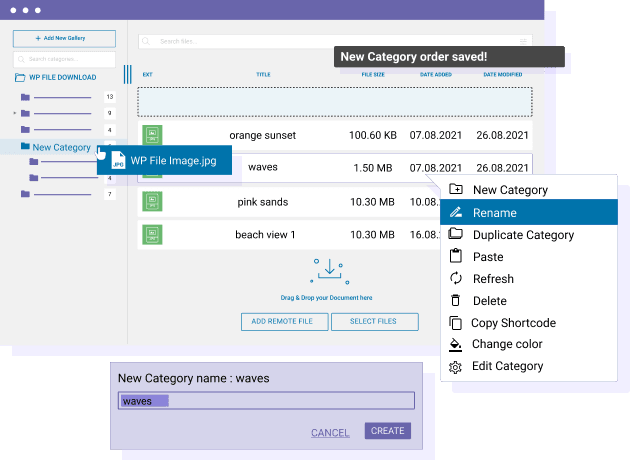Choose Change color from context menu
This screenshot has width=630, height=460.
(507, 344)
